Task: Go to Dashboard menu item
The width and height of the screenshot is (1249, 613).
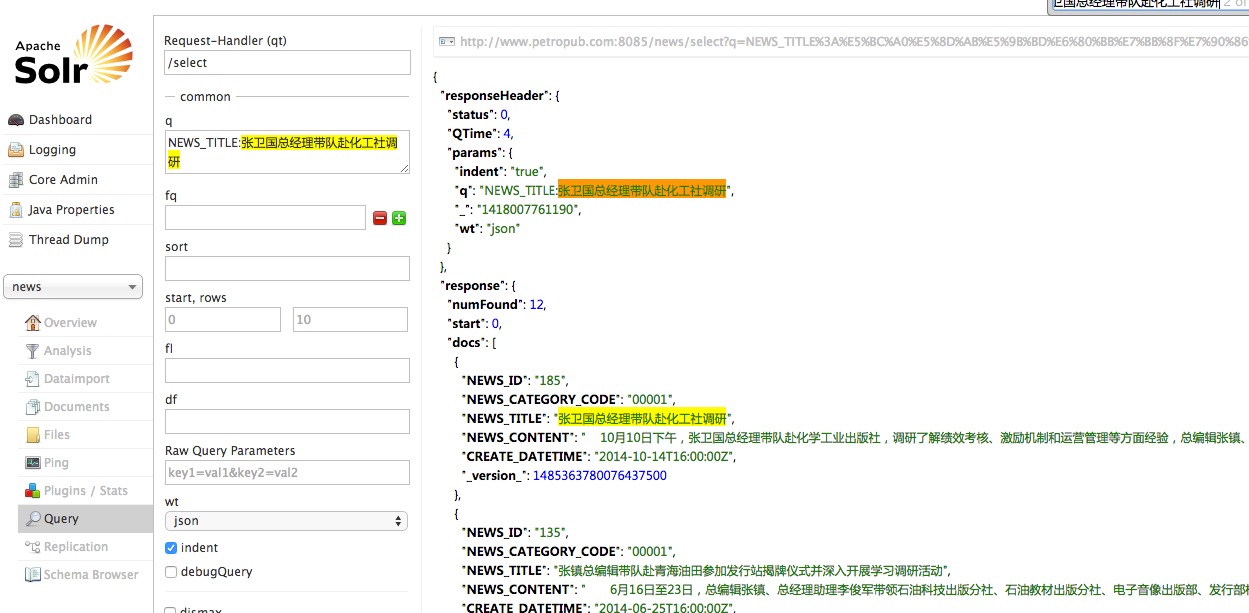Action: 60,120
